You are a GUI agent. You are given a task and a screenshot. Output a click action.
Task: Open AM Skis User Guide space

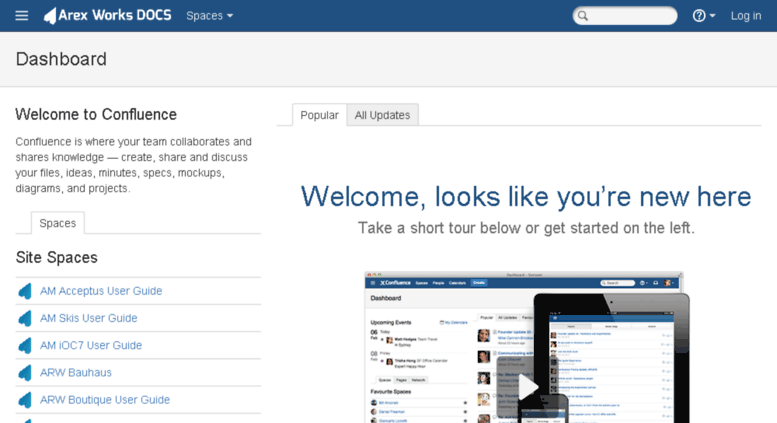click(89, 318)
